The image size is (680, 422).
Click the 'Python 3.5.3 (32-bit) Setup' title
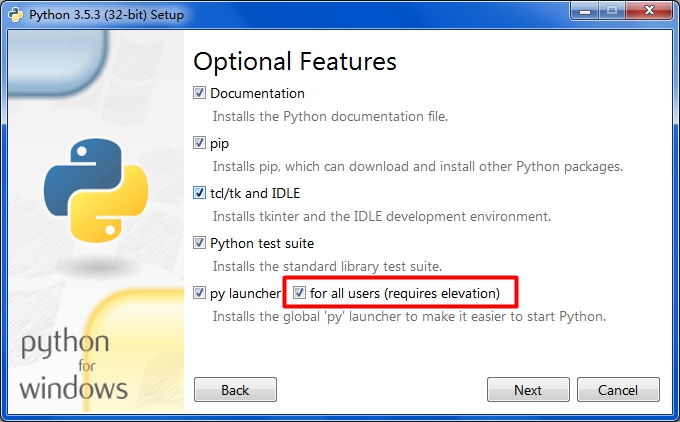(107, 15)
